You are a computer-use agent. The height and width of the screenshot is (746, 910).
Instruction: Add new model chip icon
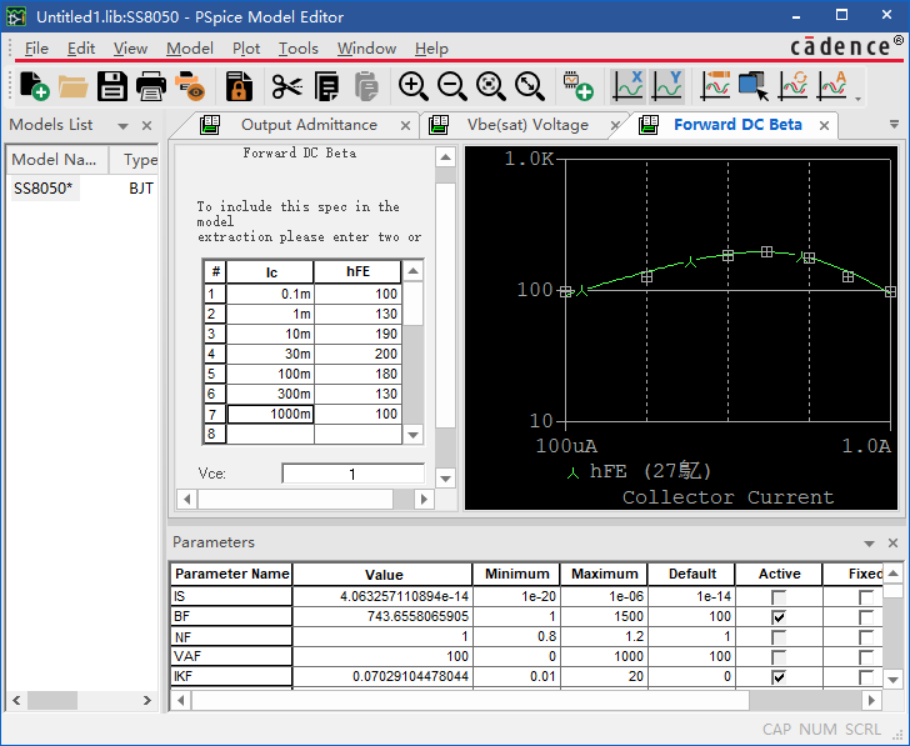click(579, 87)
